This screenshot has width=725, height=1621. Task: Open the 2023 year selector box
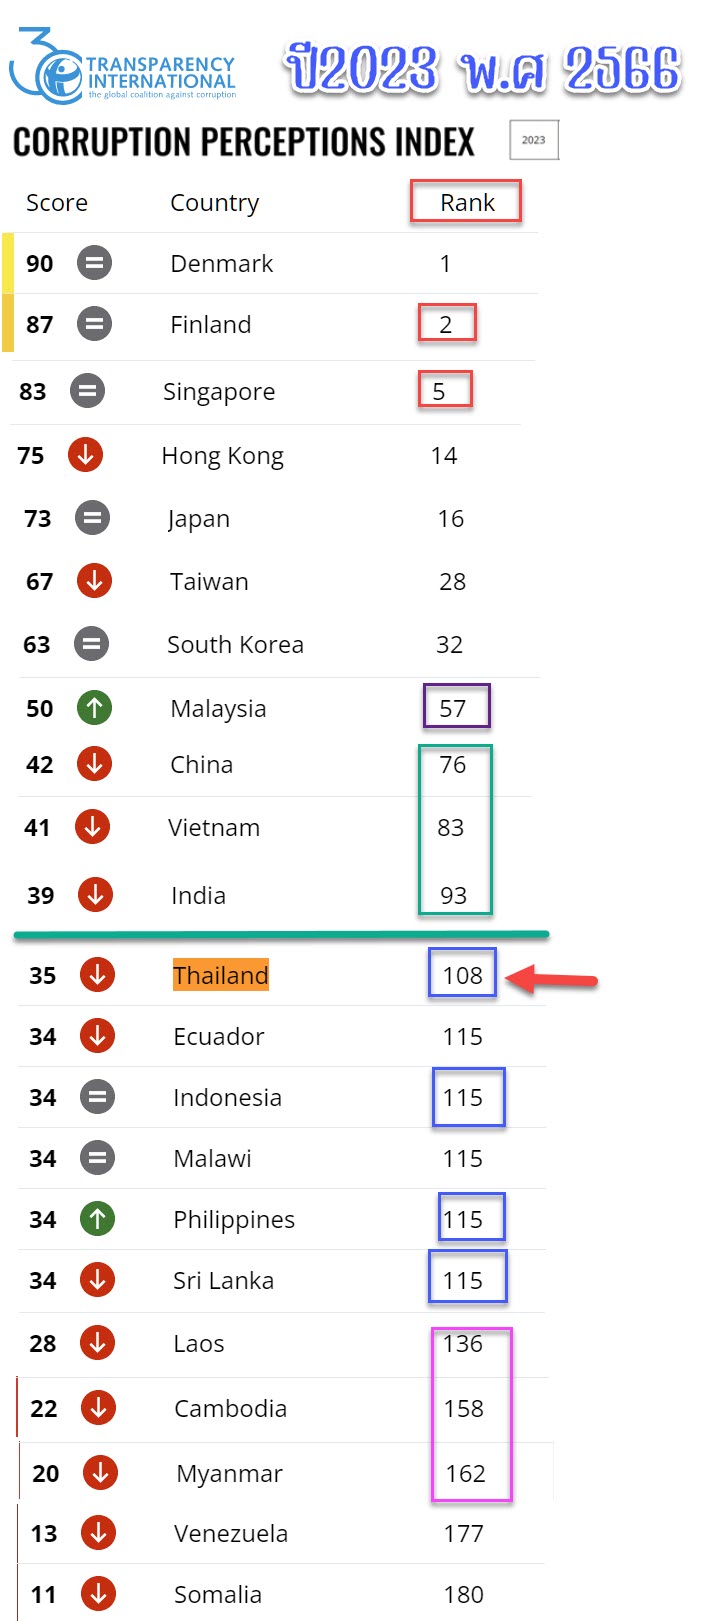coord(534,140)
